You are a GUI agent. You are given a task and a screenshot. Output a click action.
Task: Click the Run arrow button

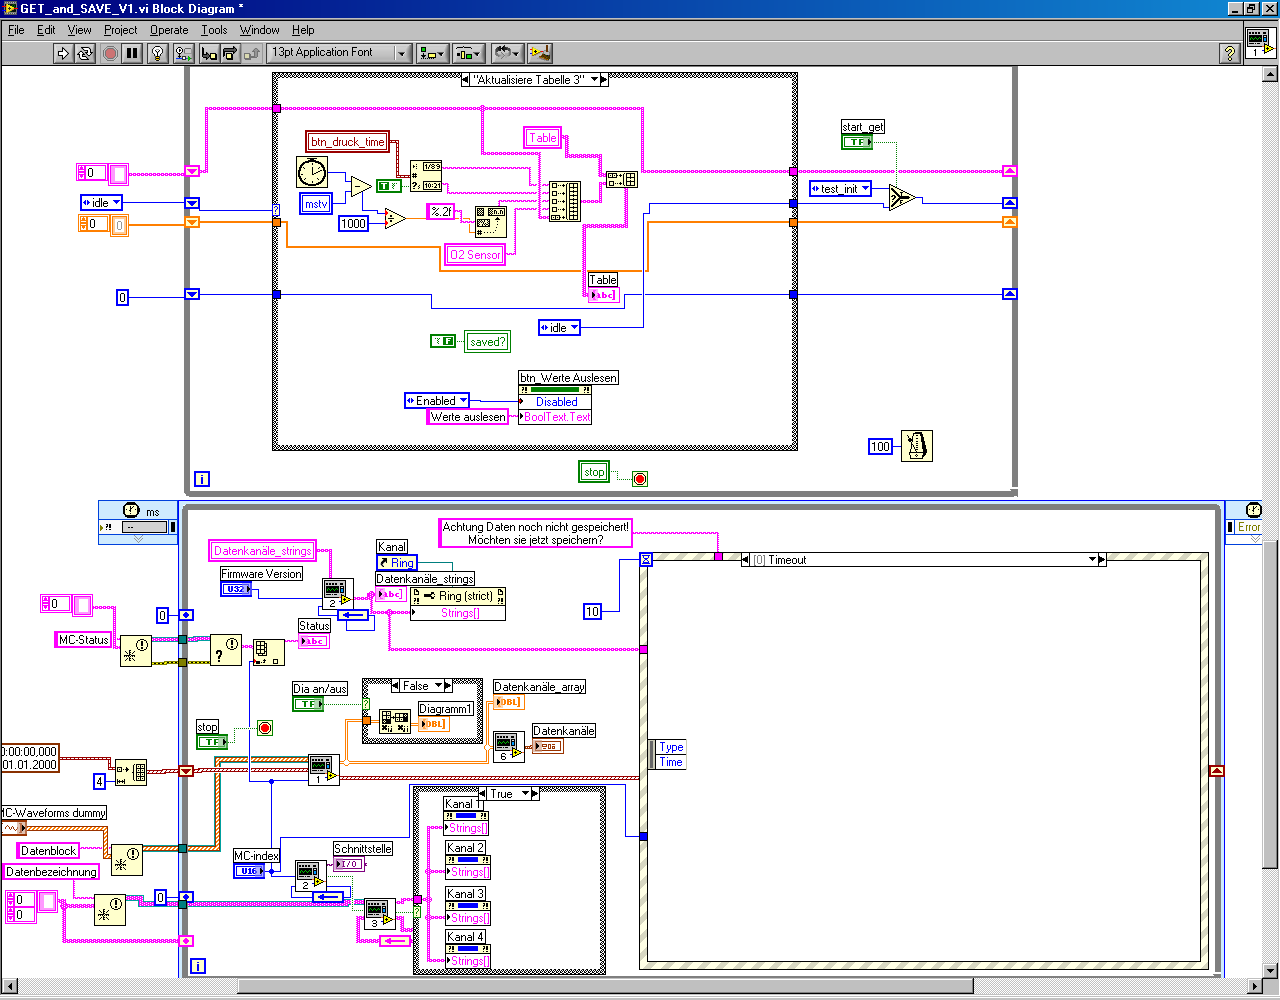[63, 53]
